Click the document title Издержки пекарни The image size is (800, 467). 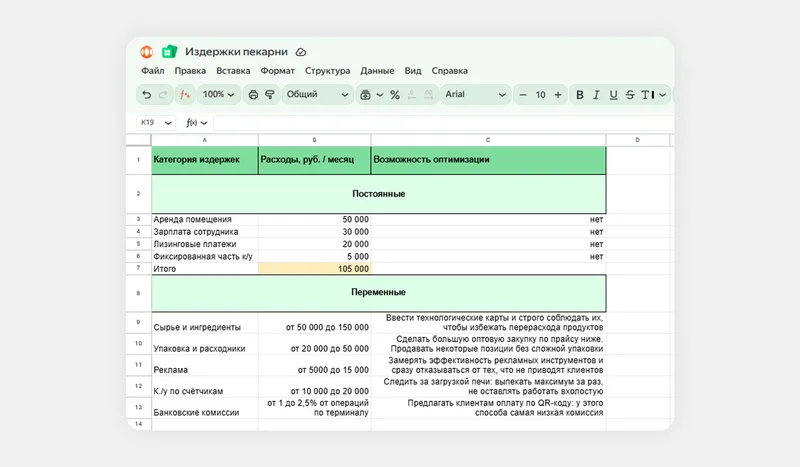click(x=236, y=52)
